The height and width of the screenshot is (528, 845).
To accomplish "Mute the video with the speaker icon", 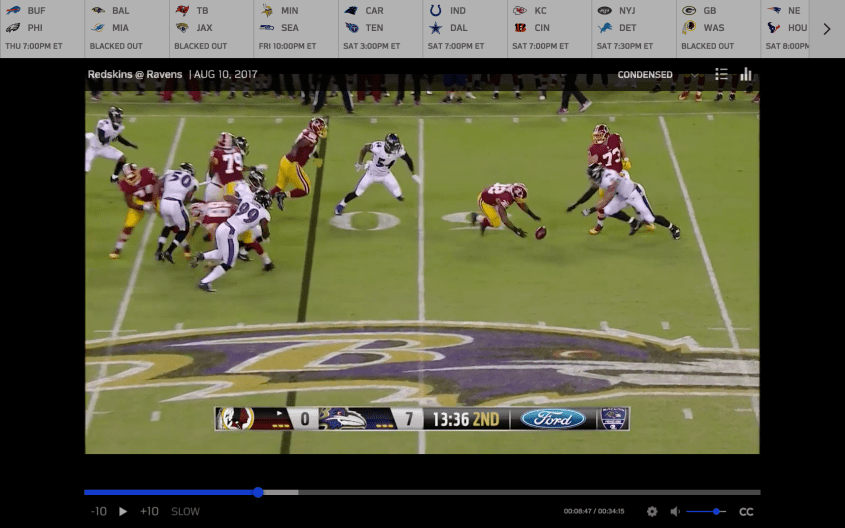I will 675,511.
